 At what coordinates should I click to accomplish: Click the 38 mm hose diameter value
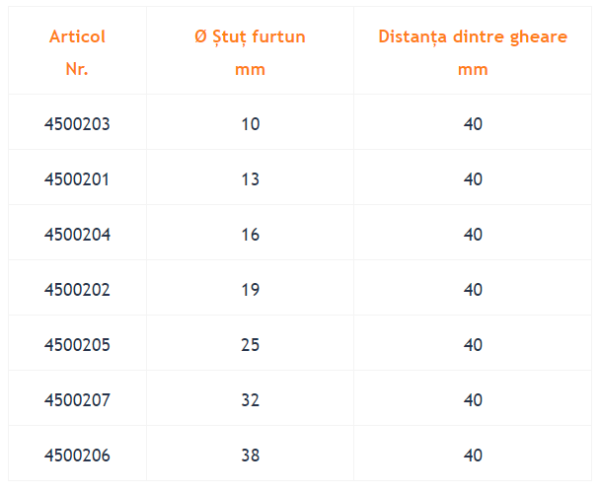(x=250, y=455)
